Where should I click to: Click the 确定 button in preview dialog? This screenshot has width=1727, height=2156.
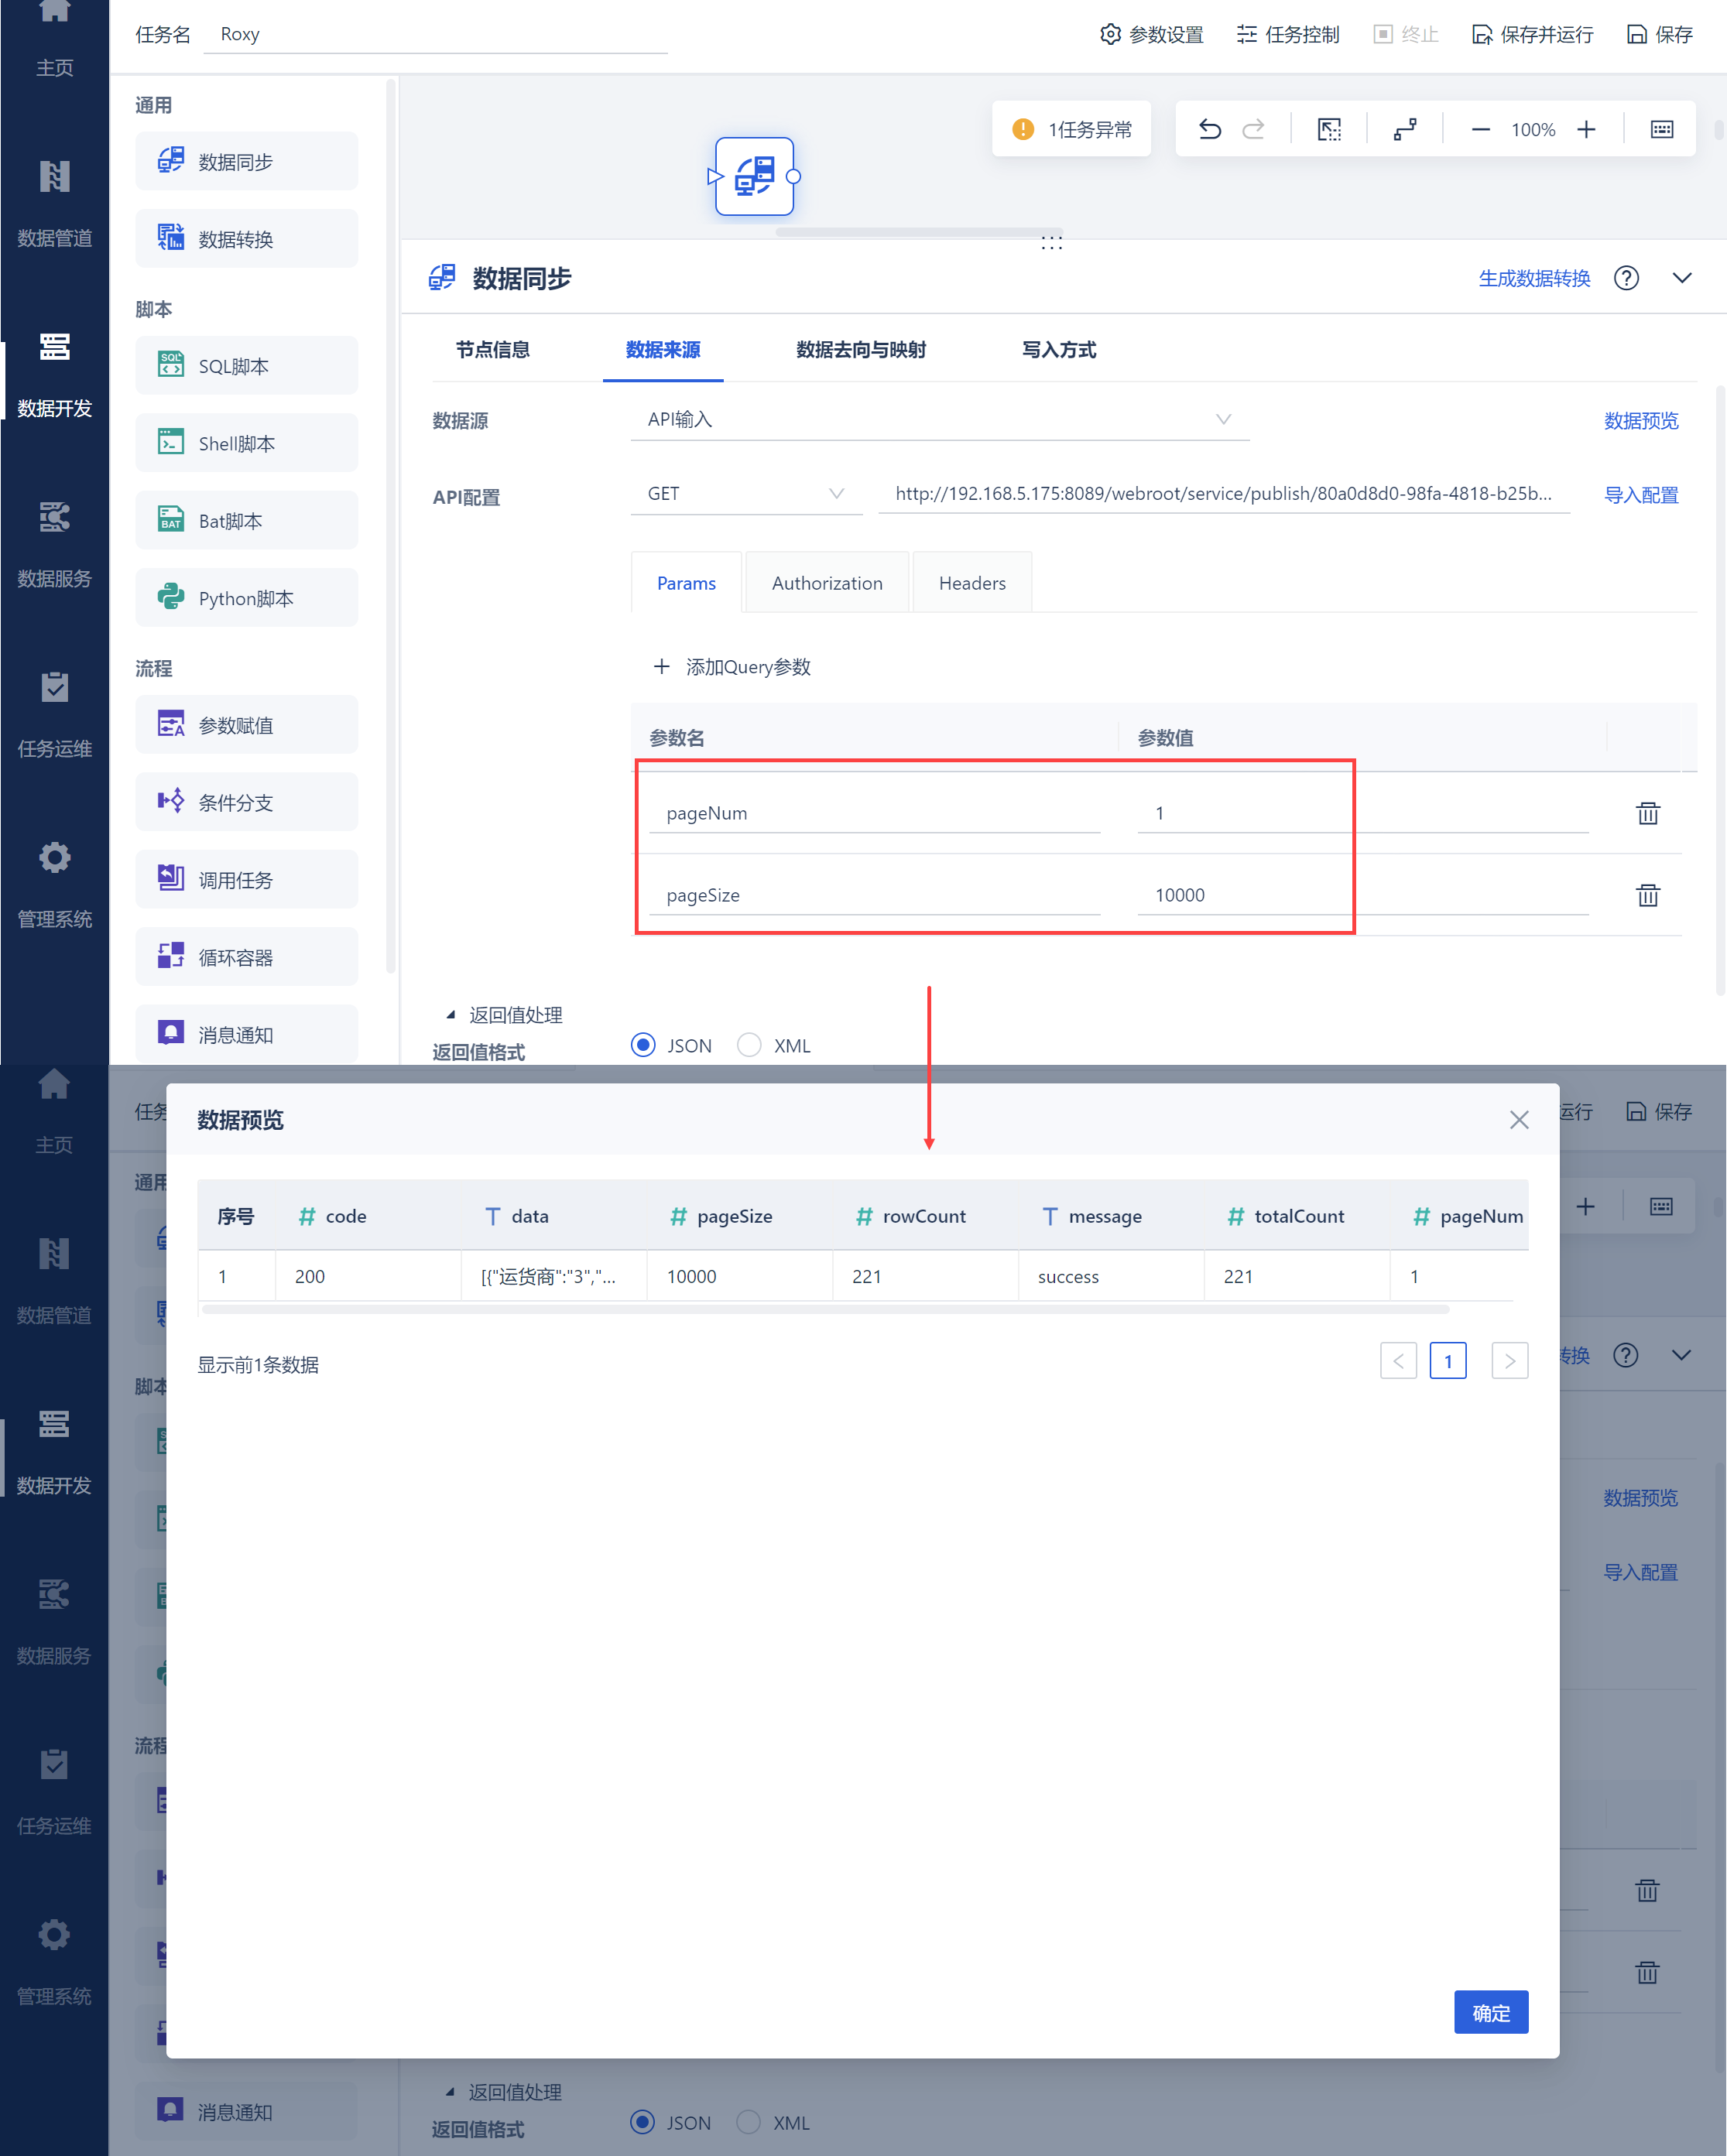pos(1490,2013)
